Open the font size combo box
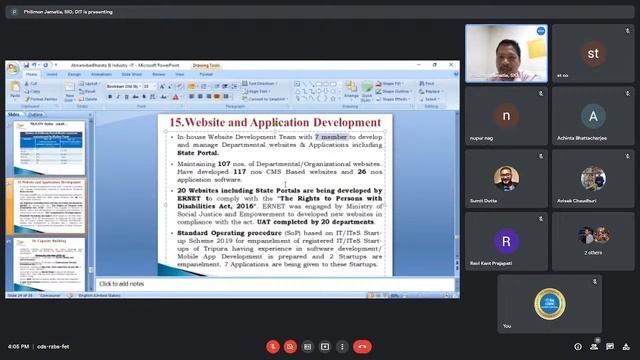The image size is (640, 360). (149, 87)
